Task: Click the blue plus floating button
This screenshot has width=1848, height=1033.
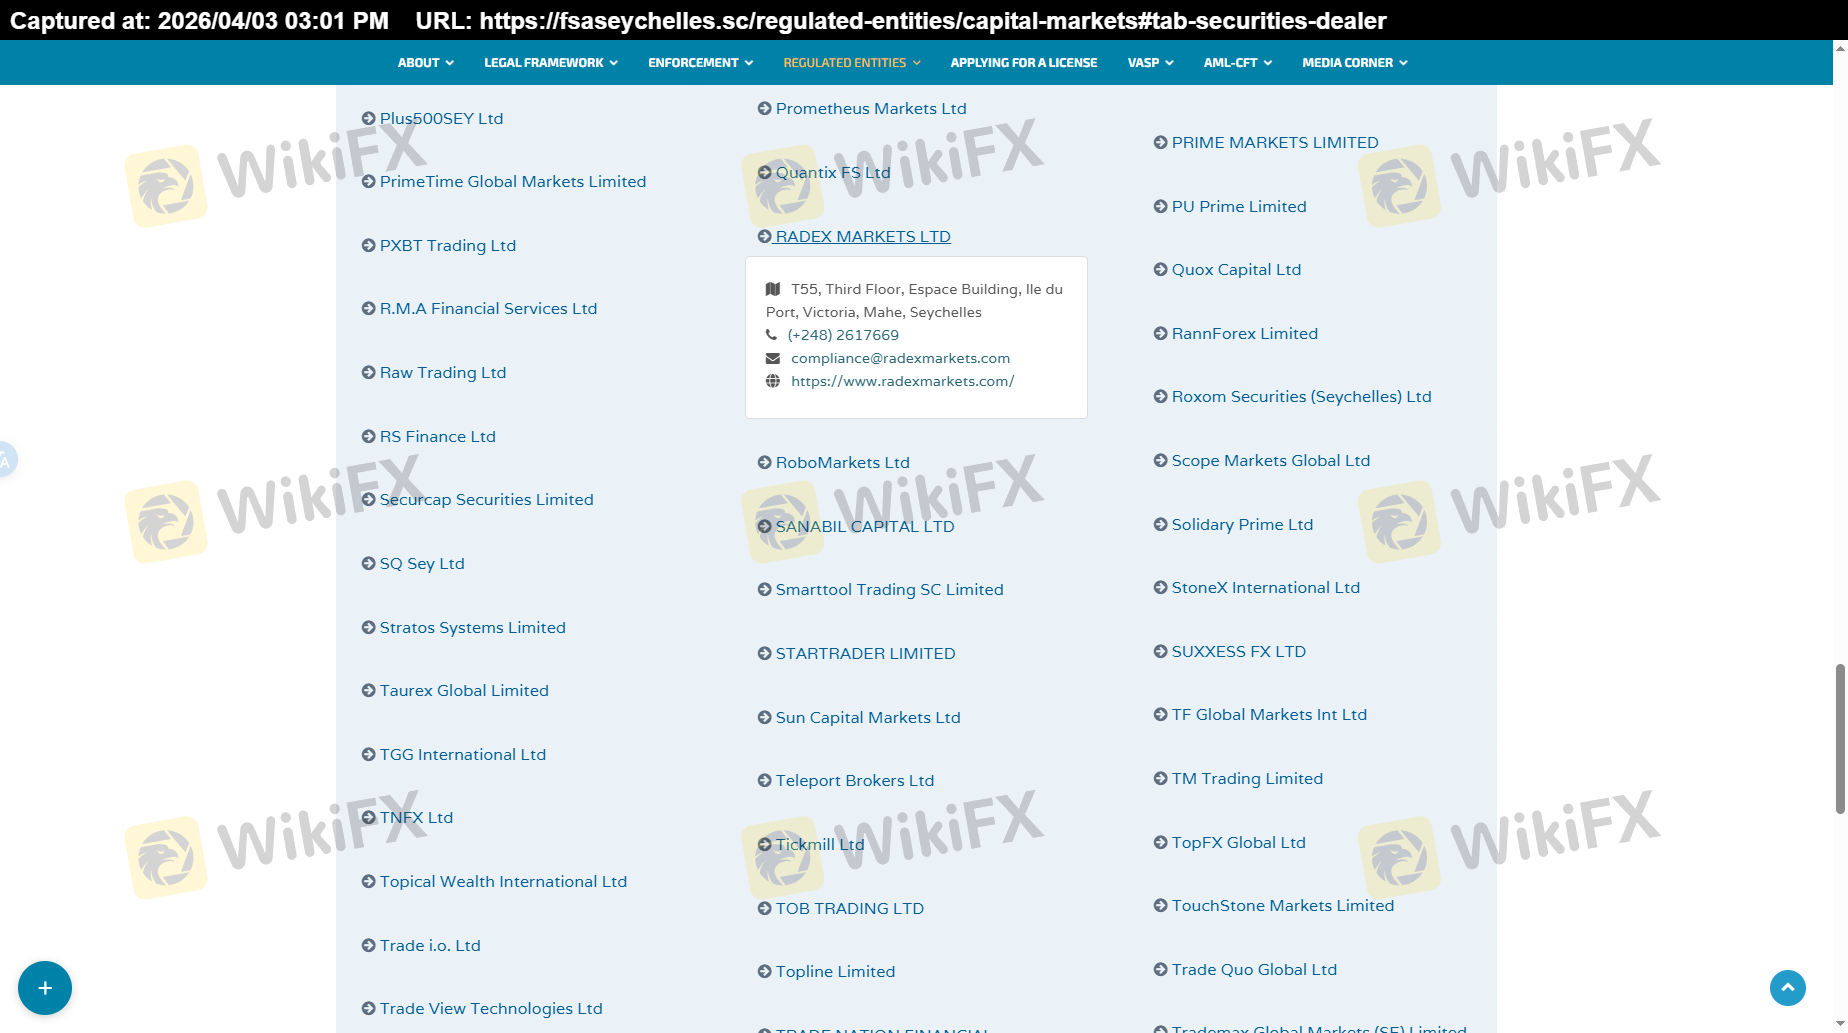Action: pos(45,988)
